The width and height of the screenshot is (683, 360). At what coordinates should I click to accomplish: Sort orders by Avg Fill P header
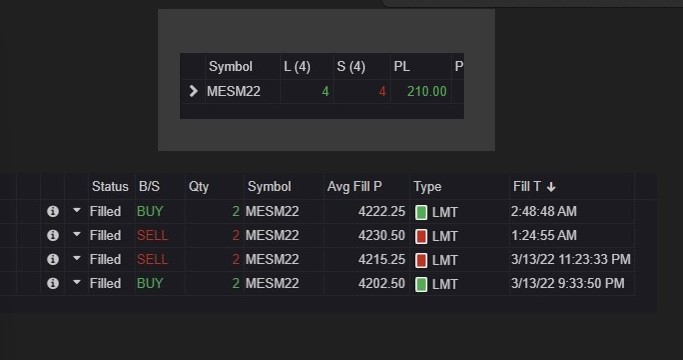pos(354,187)
